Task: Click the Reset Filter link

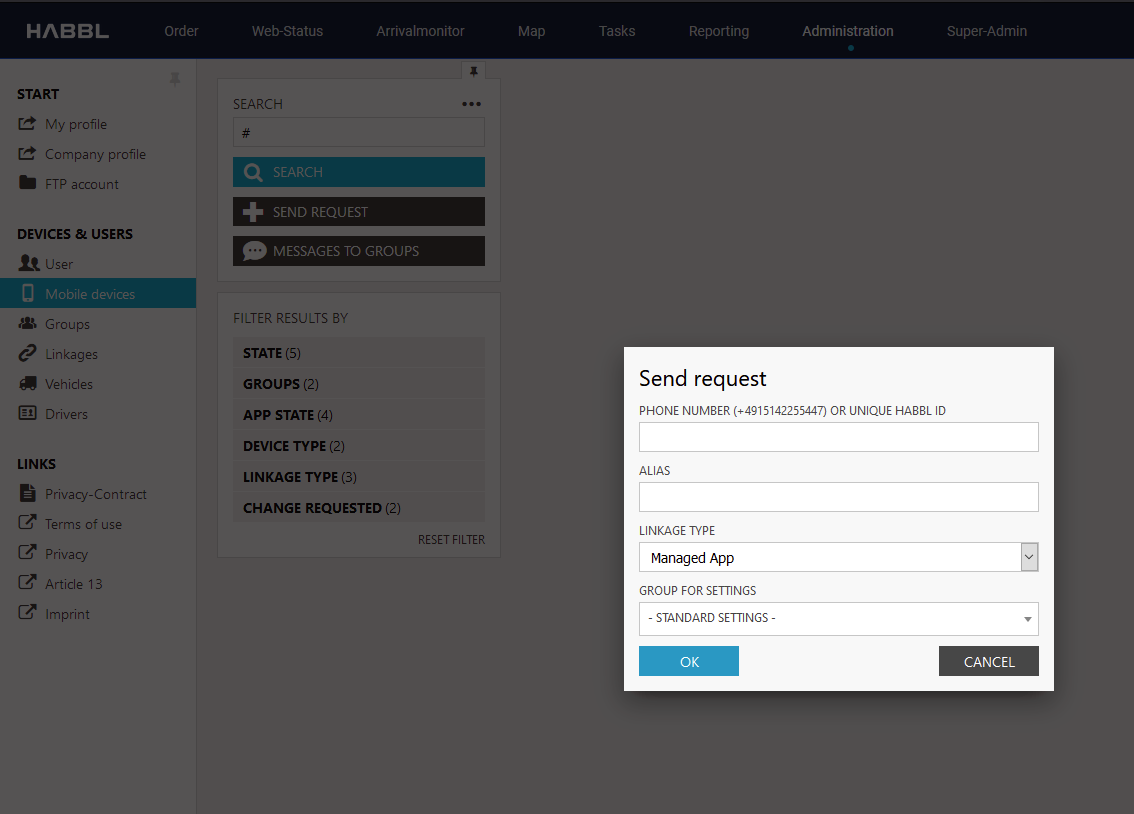Action: (x=451, y=540)
